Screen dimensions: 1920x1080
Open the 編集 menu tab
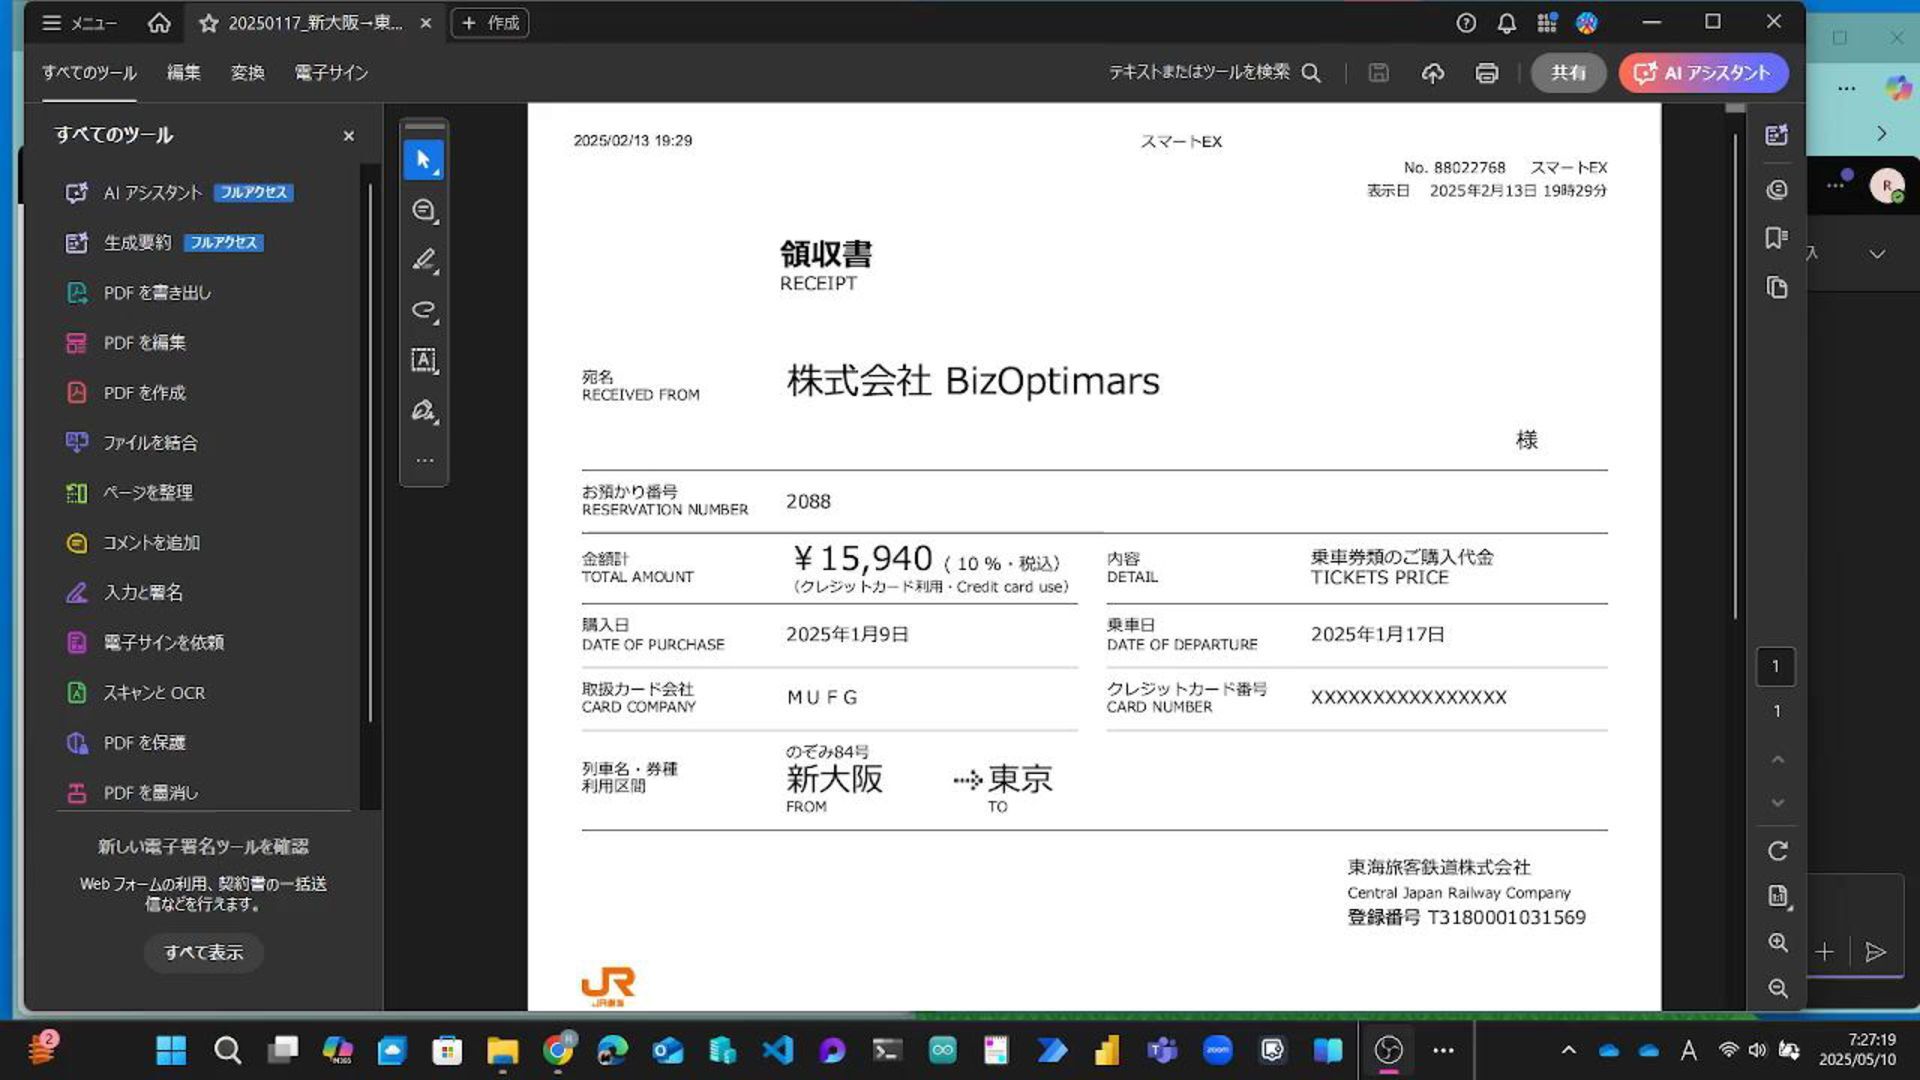tap(183, 73)
